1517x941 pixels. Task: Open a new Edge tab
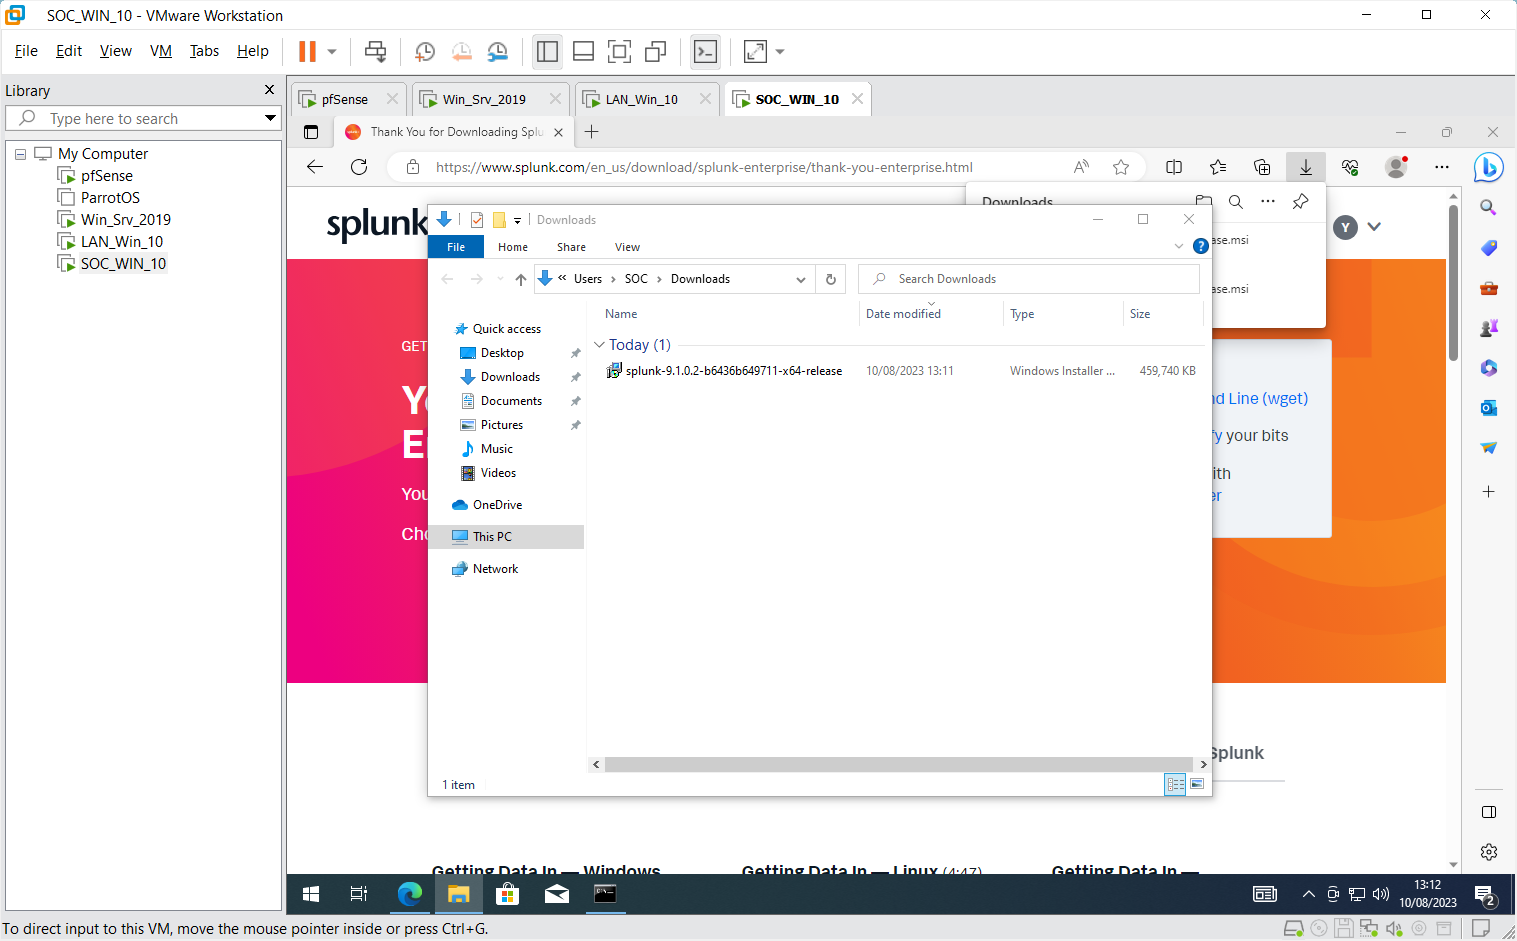[x=592, y=131]
